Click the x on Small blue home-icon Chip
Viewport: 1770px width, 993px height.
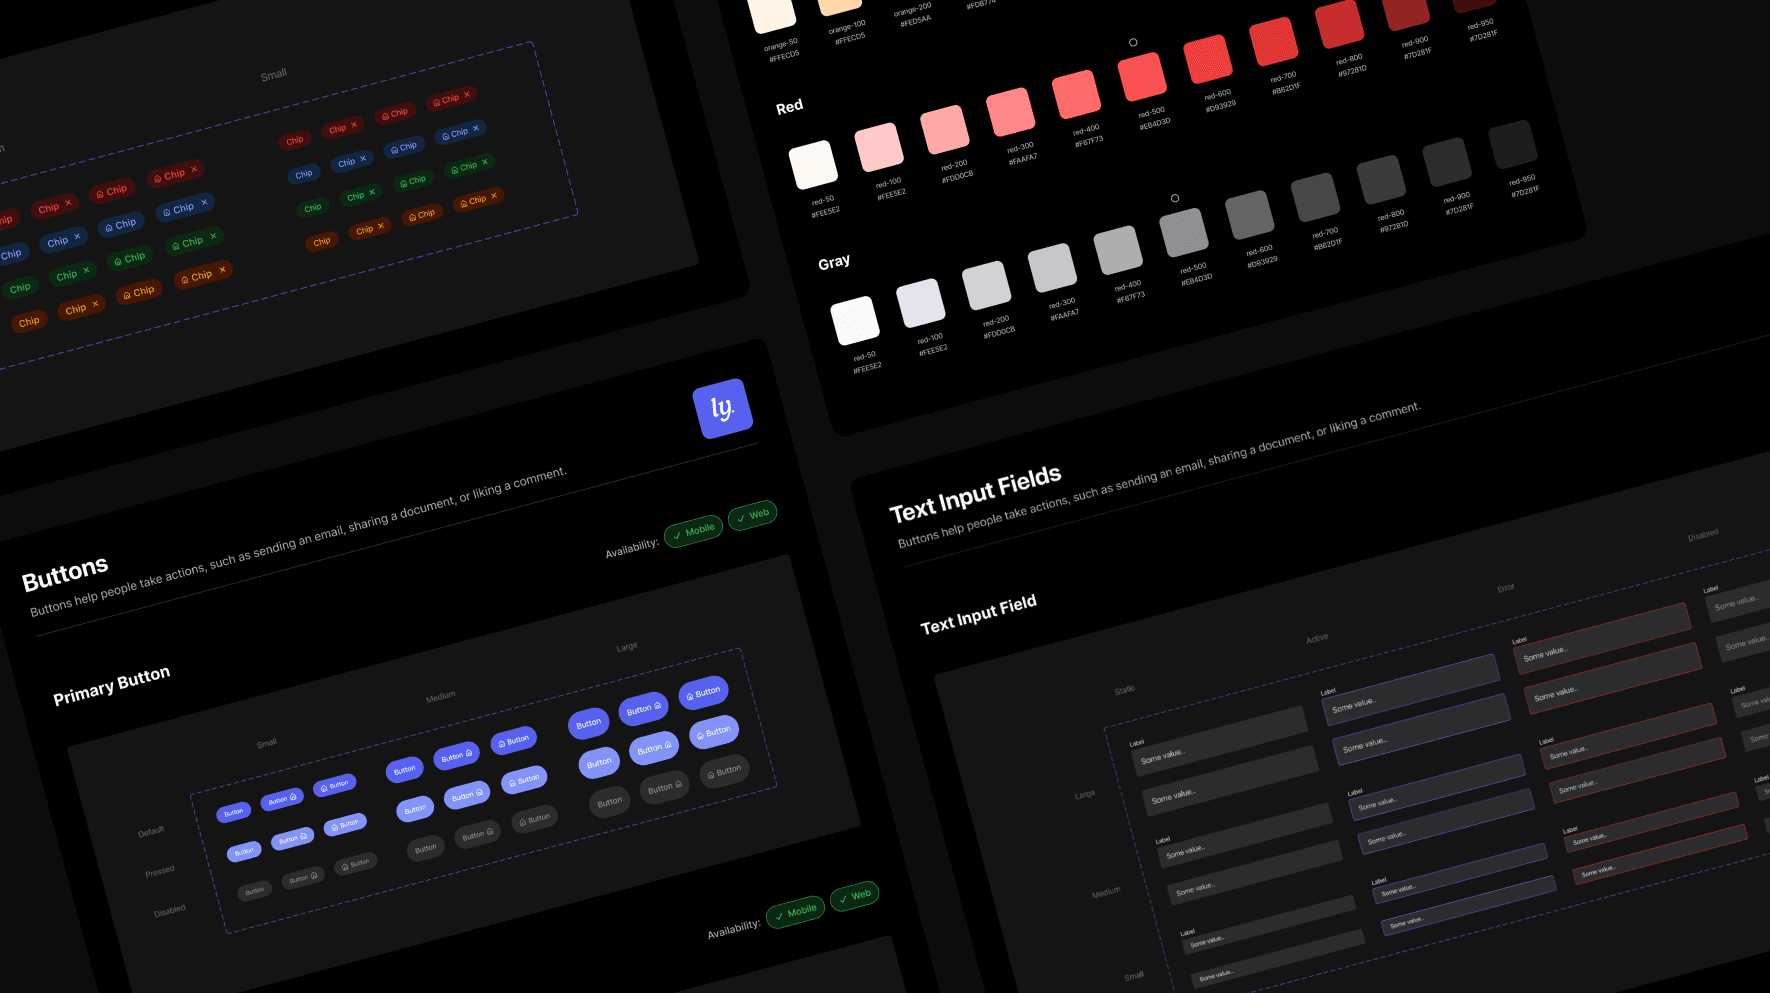(x=476, y=128)
